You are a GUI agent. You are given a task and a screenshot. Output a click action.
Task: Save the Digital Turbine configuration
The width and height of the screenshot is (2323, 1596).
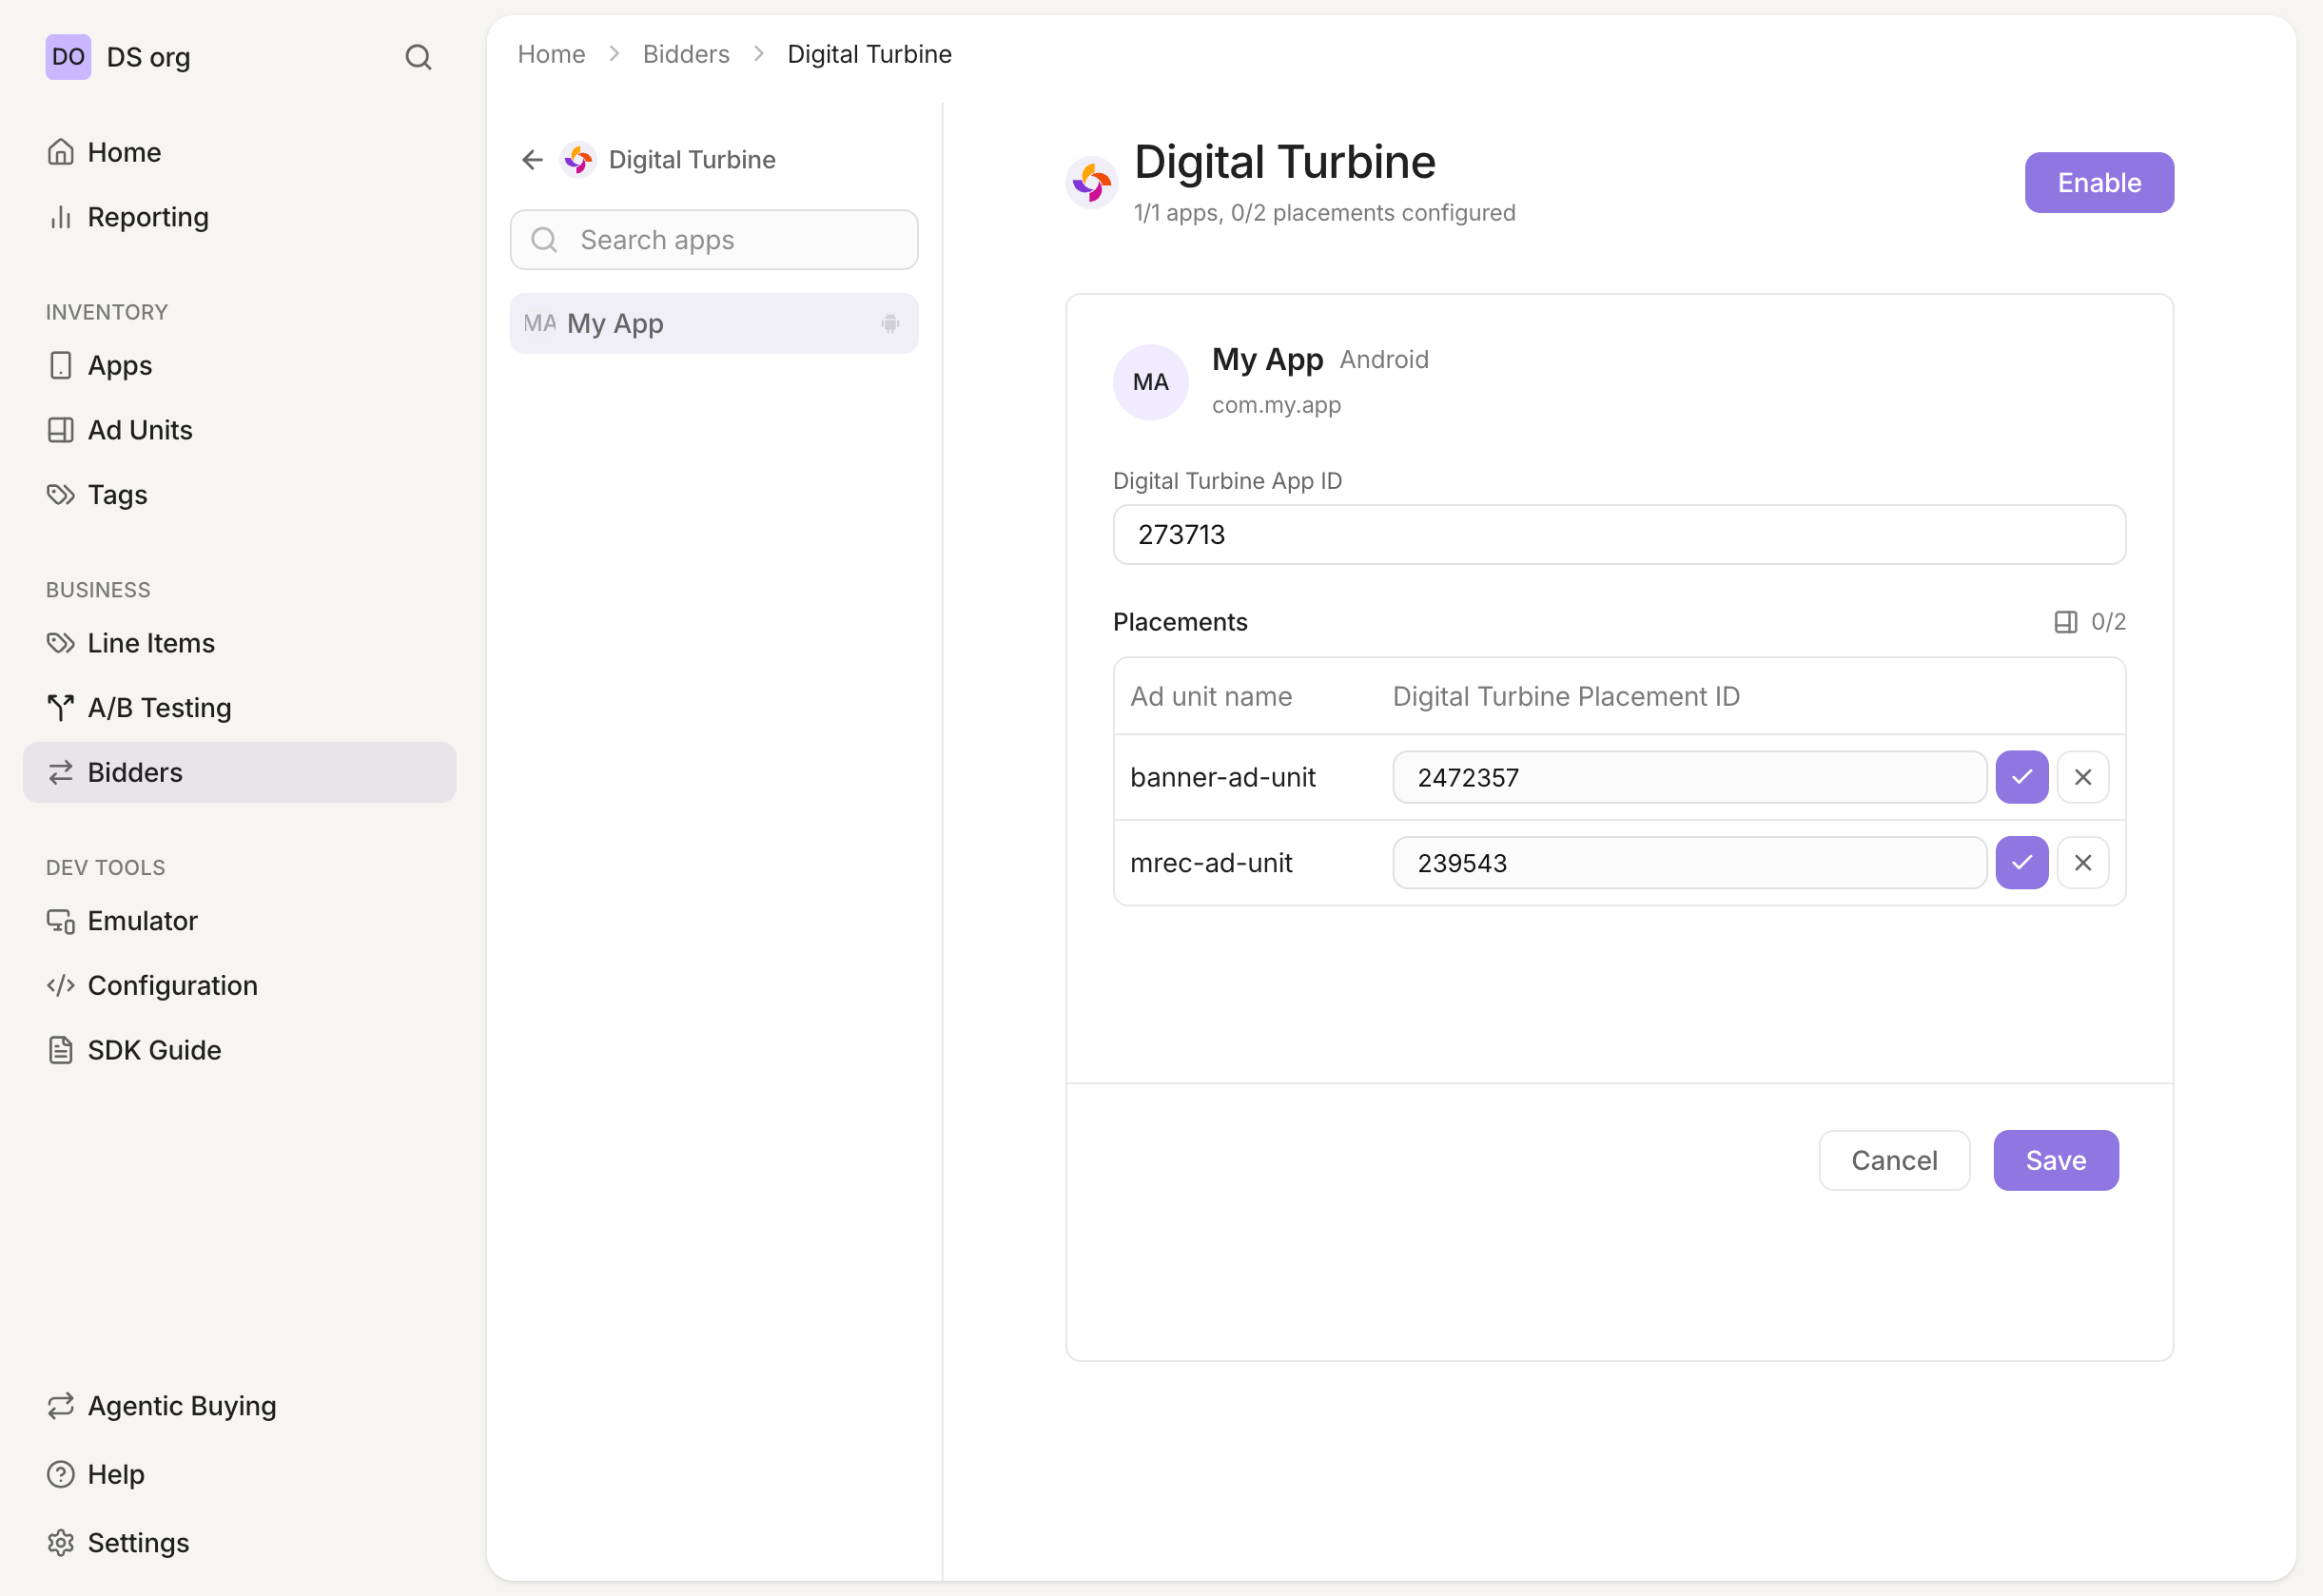pyautogui.click(x=2055, y=1160)
